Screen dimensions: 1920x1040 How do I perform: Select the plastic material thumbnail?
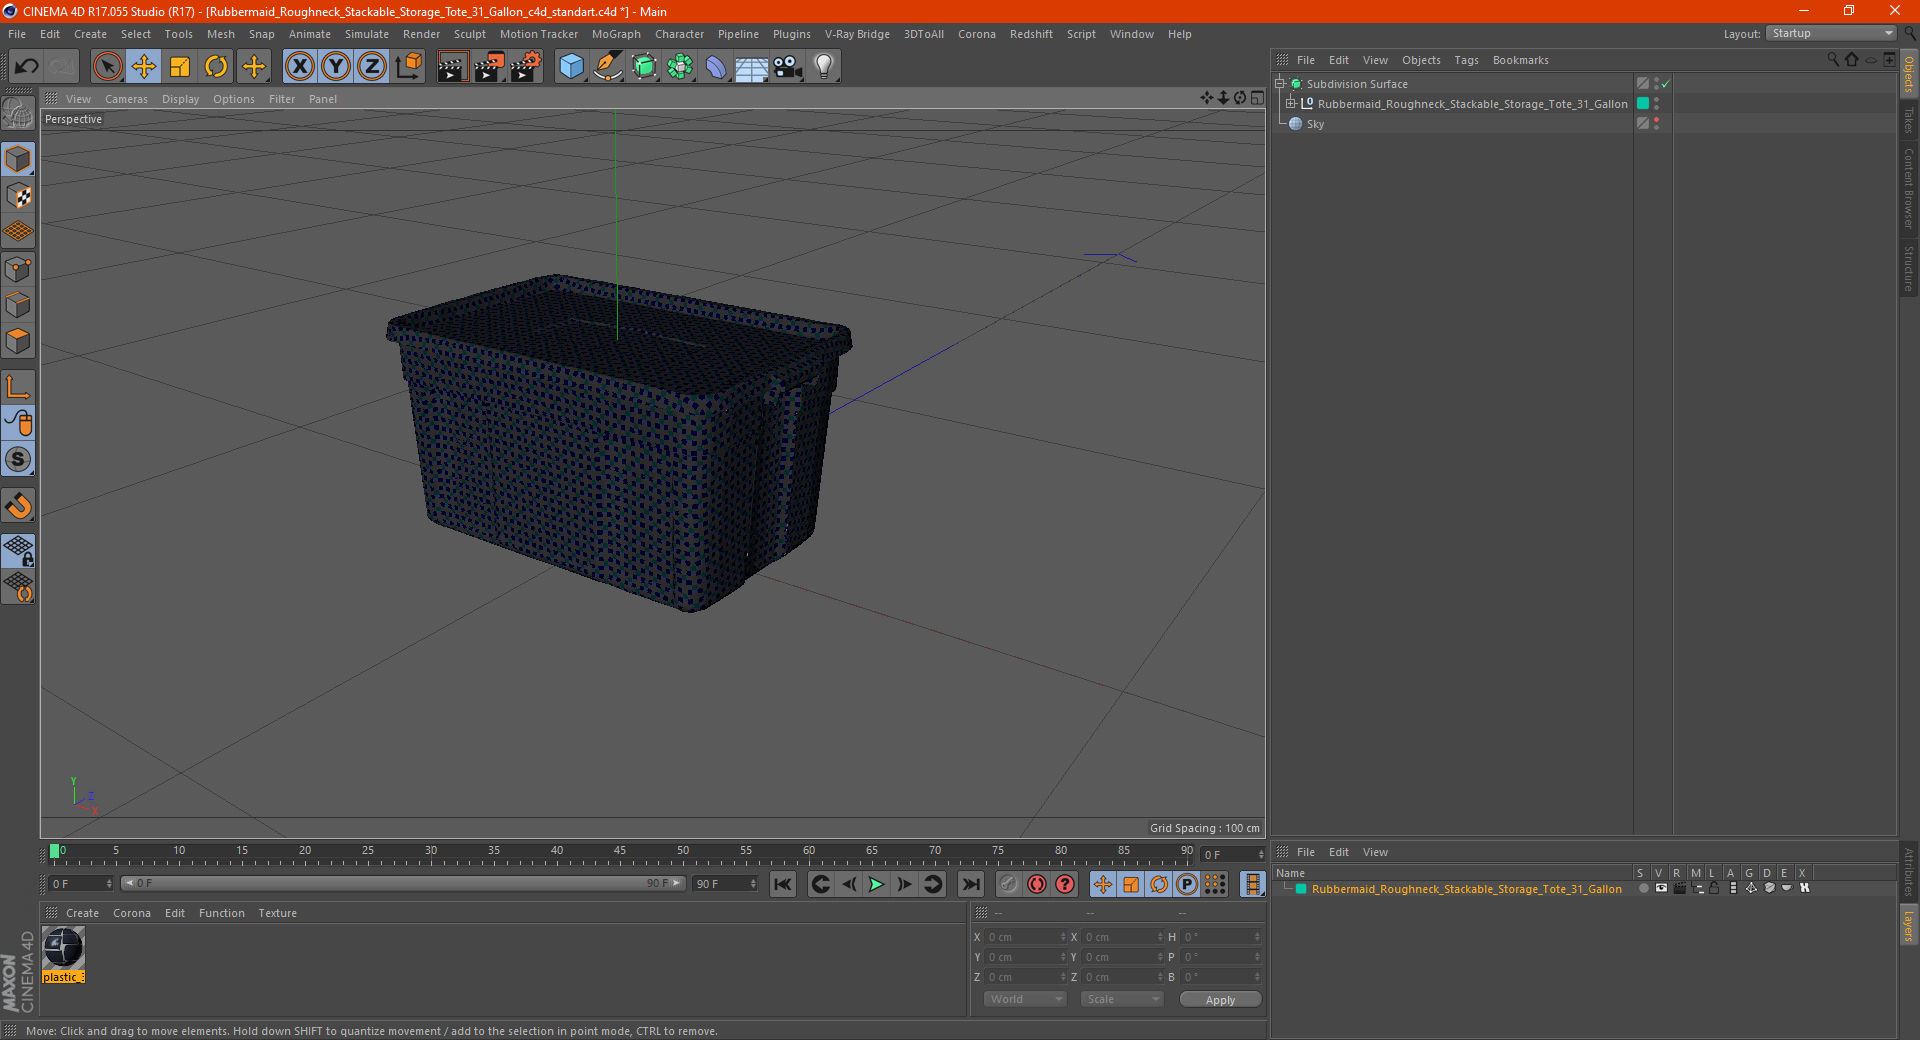63,948
